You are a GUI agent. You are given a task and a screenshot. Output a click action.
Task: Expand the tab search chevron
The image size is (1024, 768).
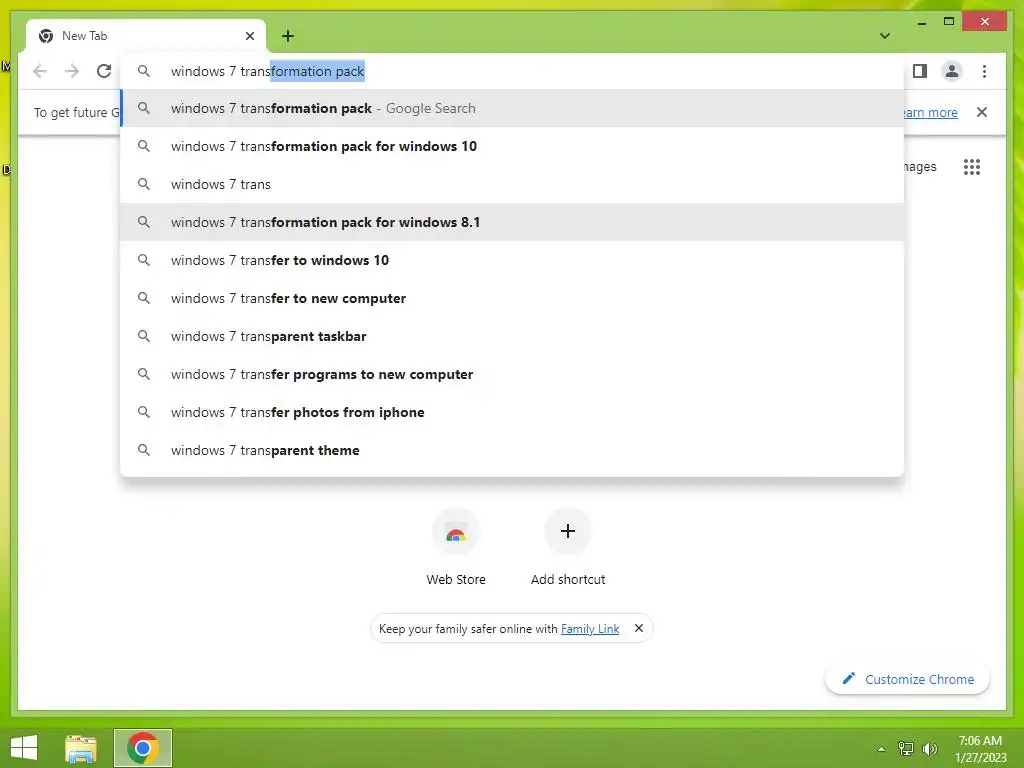(x=885, y=36)
